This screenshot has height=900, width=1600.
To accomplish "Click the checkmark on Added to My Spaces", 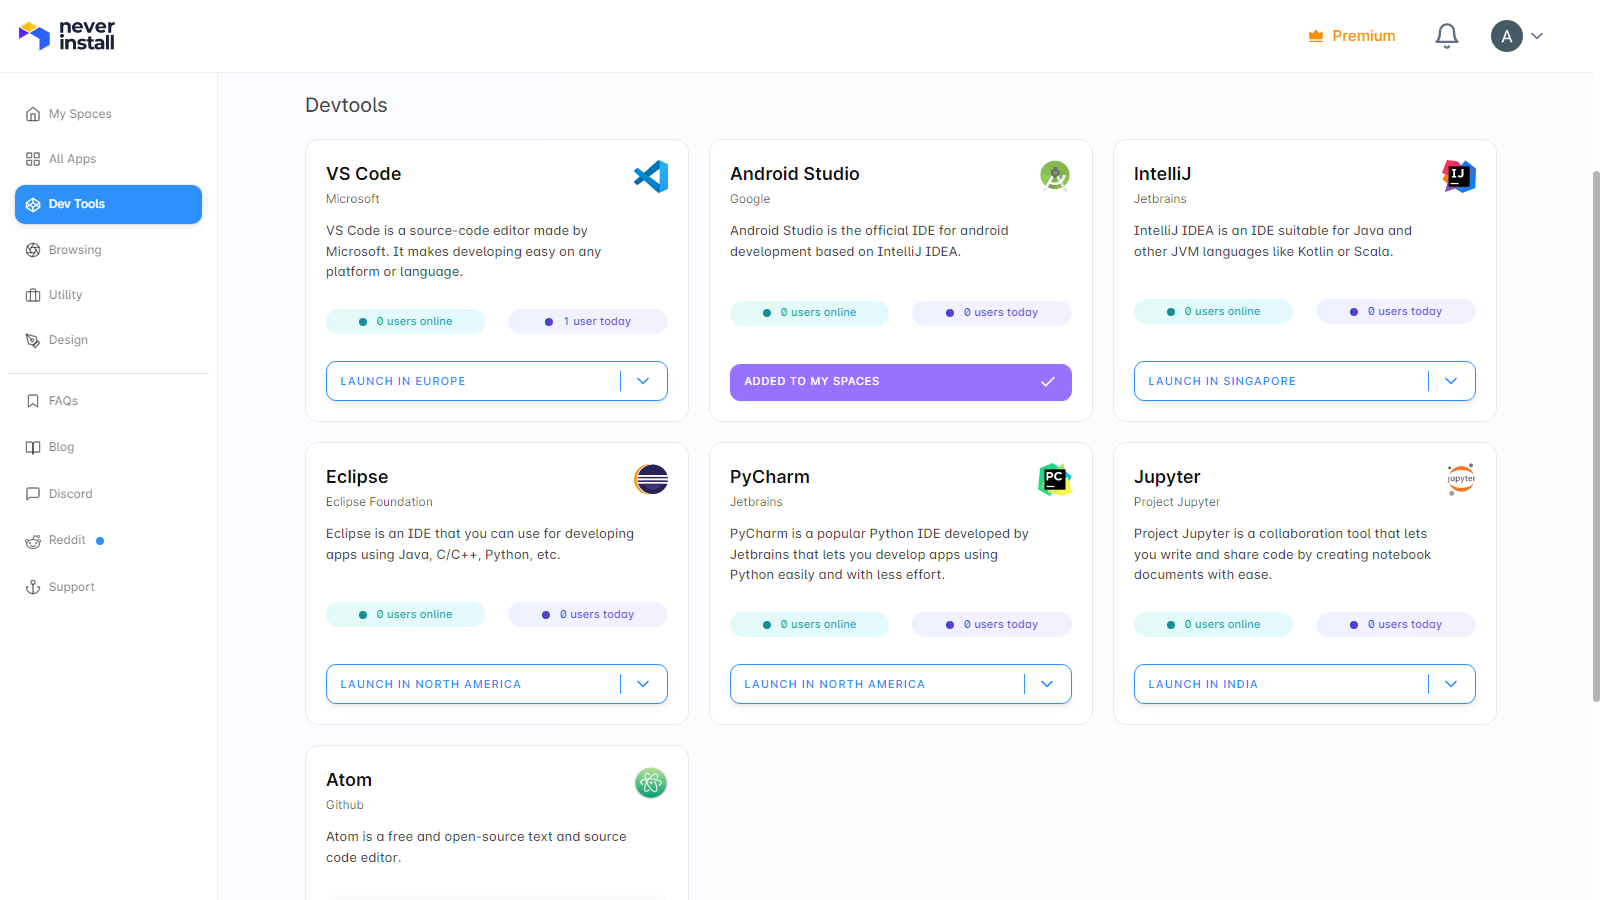I will point(1048,382).
